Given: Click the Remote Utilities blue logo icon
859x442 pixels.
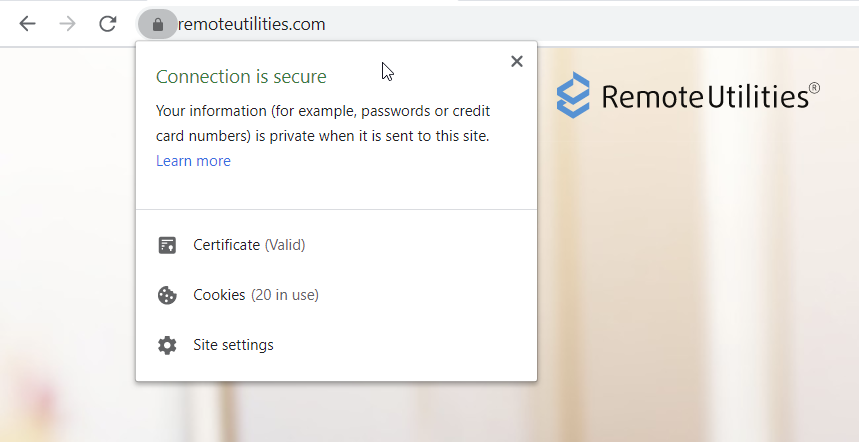Looking at the screenshot, I should tap(574, 96).
